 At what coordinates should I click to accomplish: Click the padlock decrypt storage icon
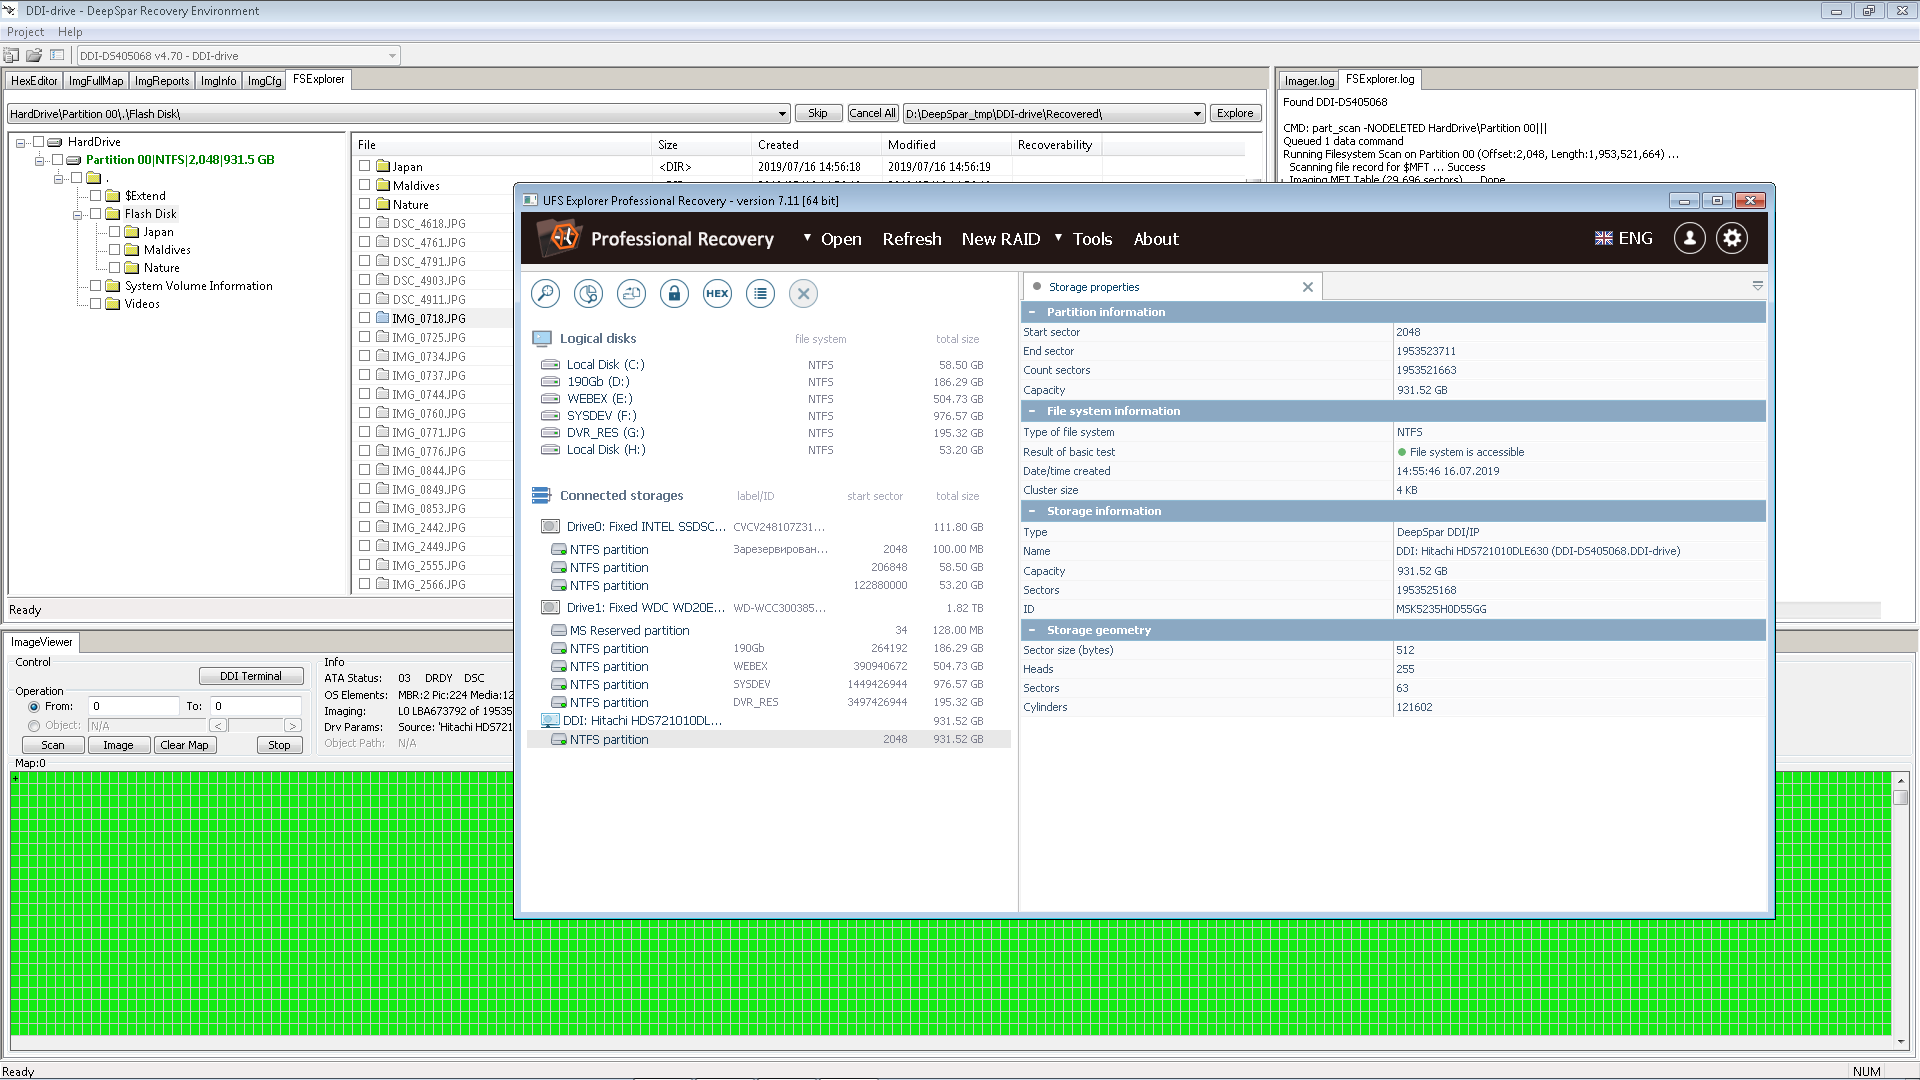point(674,293)
